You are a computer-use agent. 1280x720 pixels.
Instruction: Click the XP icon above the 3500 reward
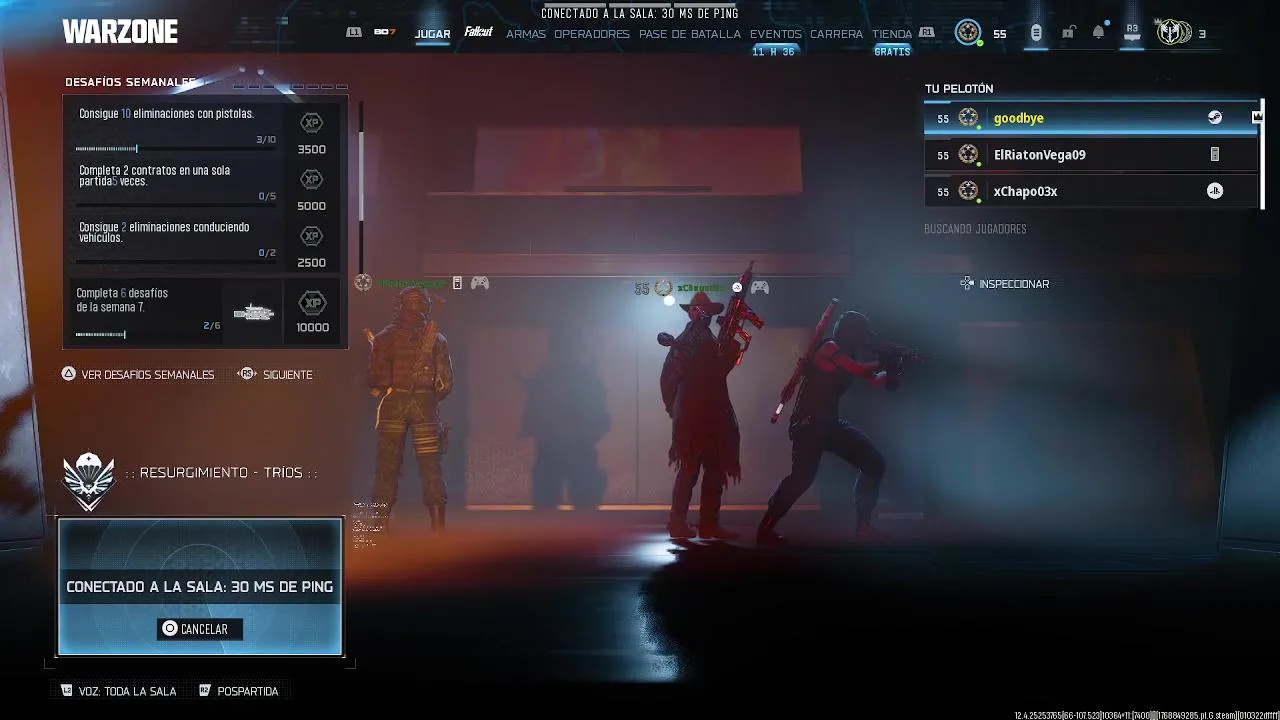pyautogui.click(x=312, y=123)
